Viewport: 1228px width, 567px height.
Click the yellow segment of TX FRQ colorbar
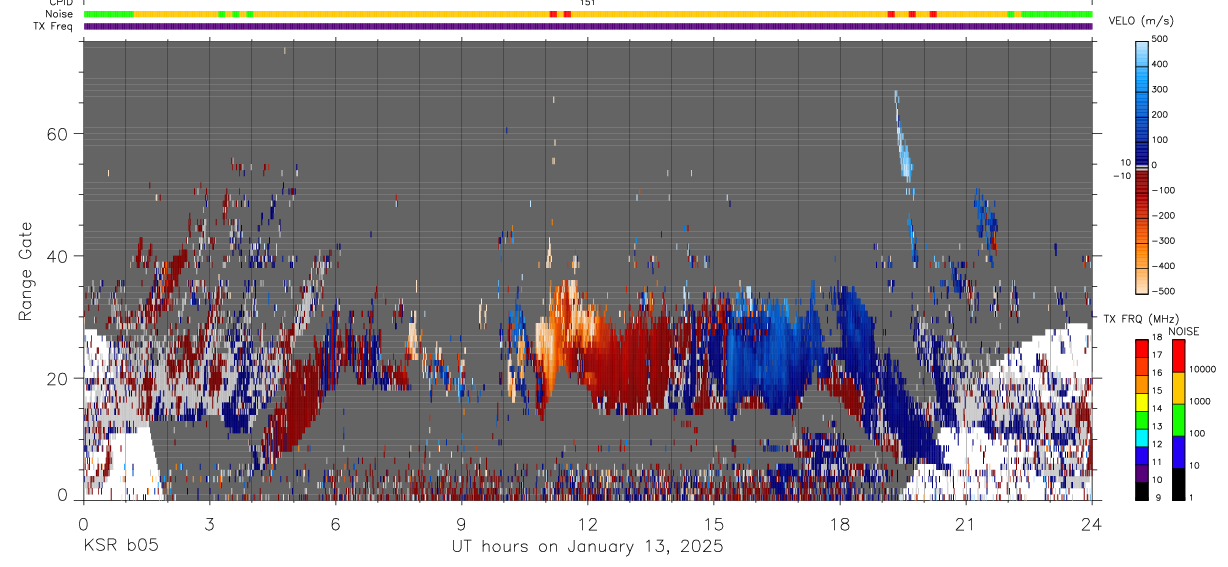[1142, 402]
